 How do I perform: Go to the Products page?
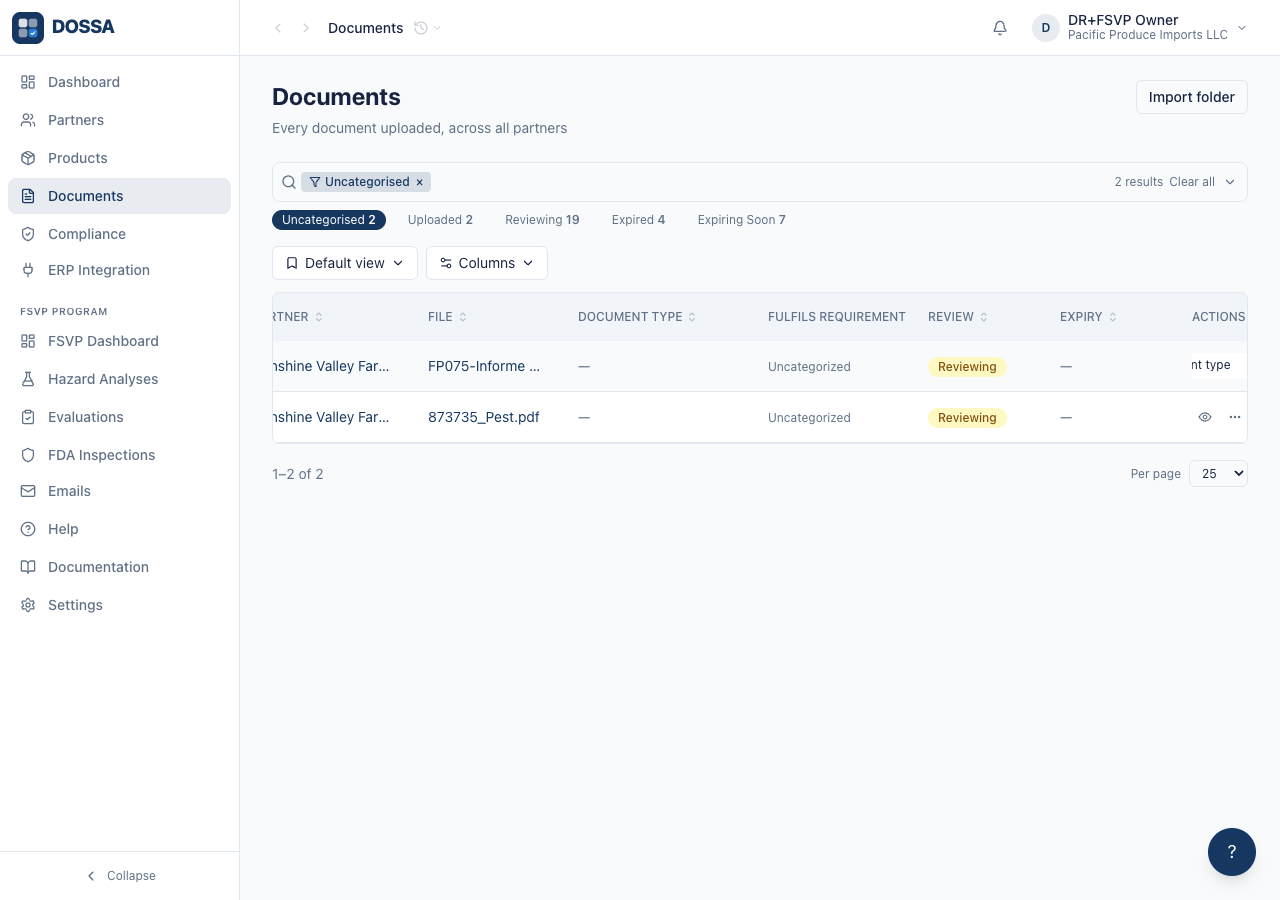point(119,158)
